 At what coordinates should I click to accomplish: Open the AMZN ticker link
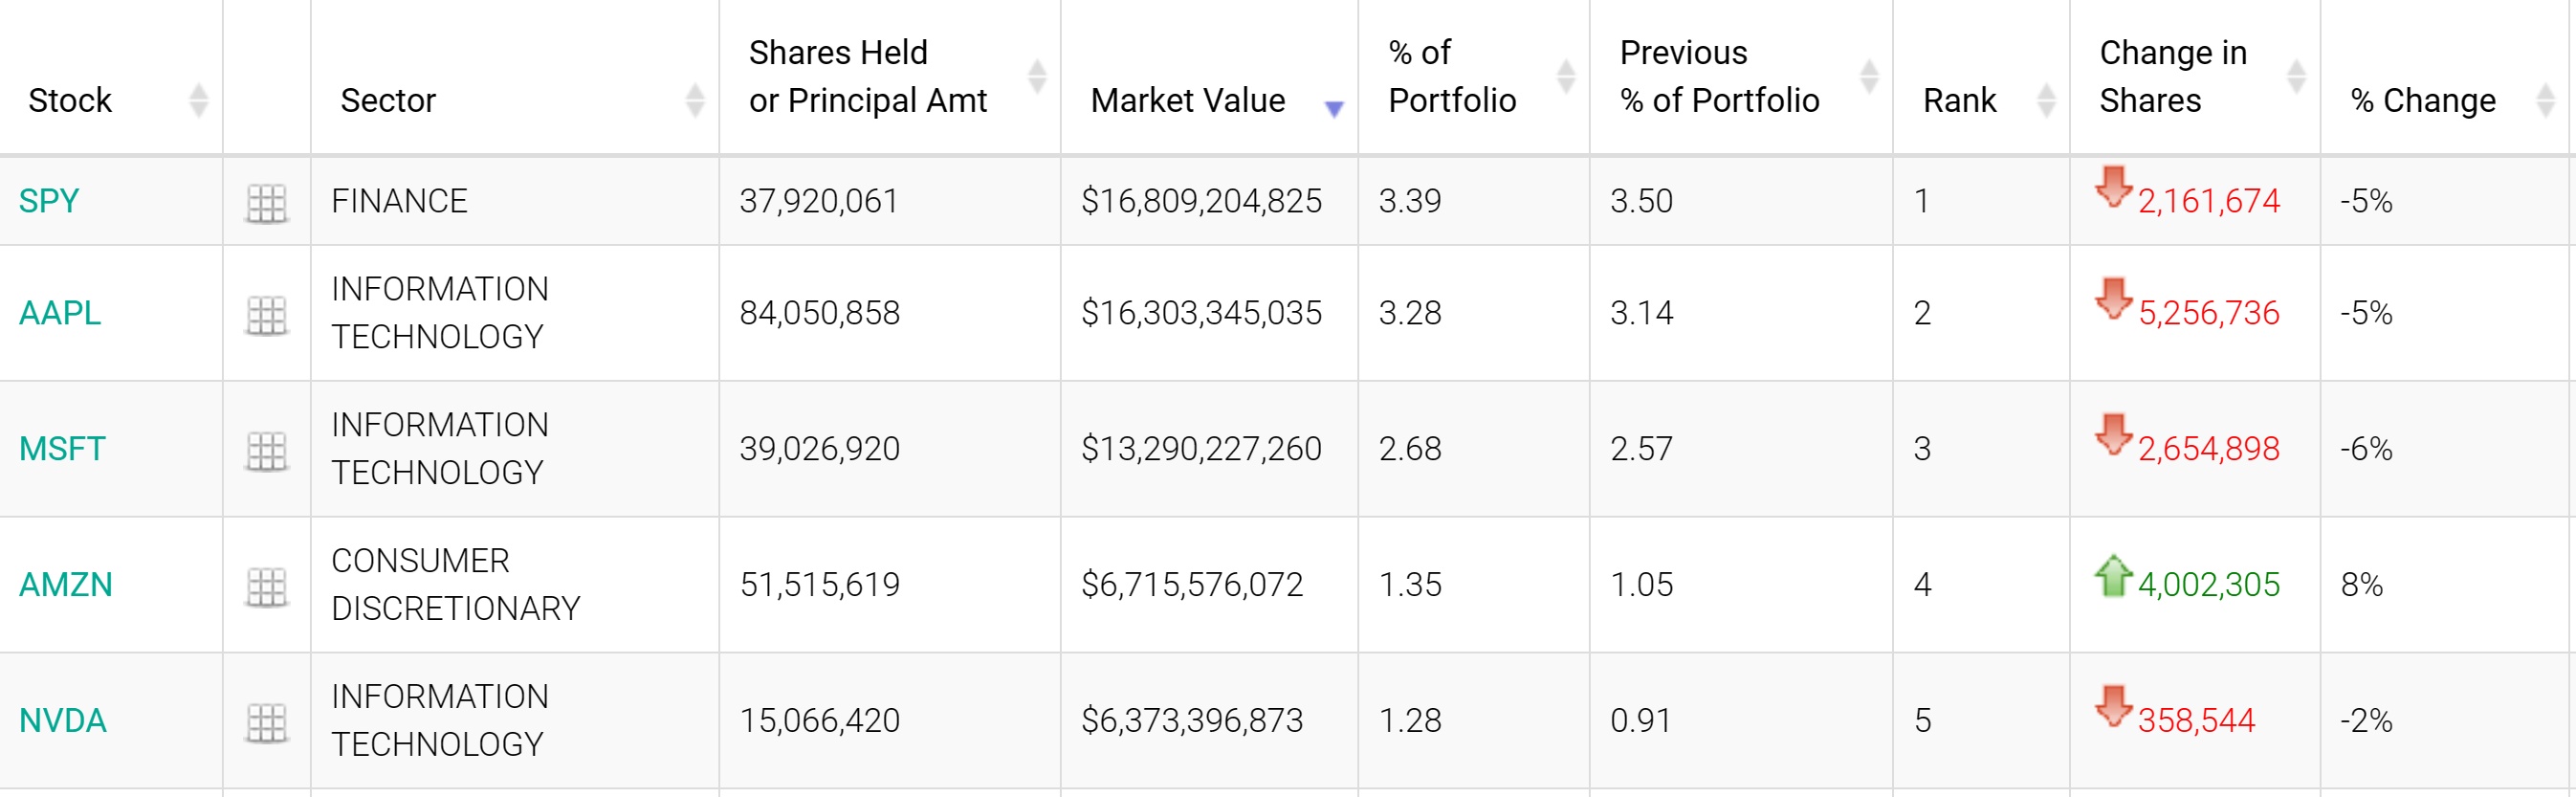(66, 585)
